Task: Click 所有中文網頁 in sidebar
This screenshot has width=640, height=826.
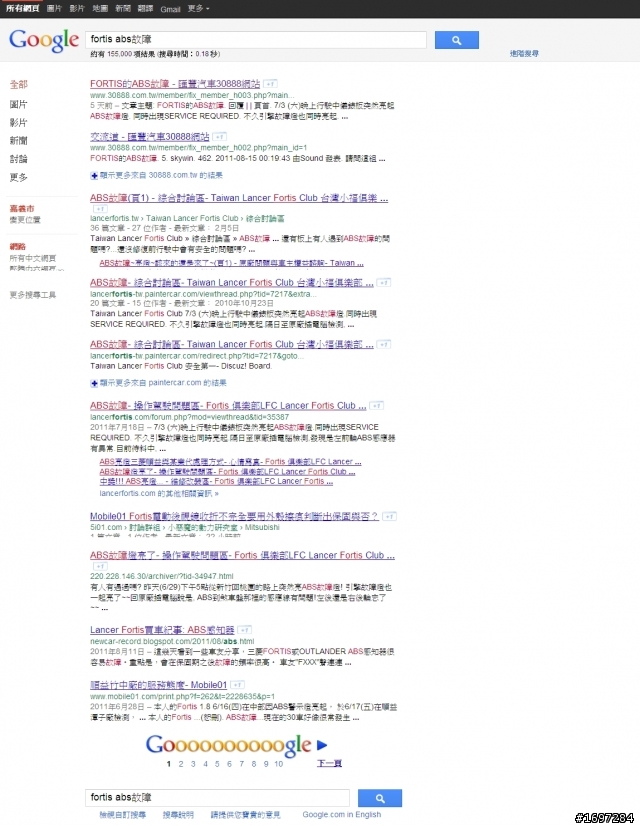Action: (33, 258)
